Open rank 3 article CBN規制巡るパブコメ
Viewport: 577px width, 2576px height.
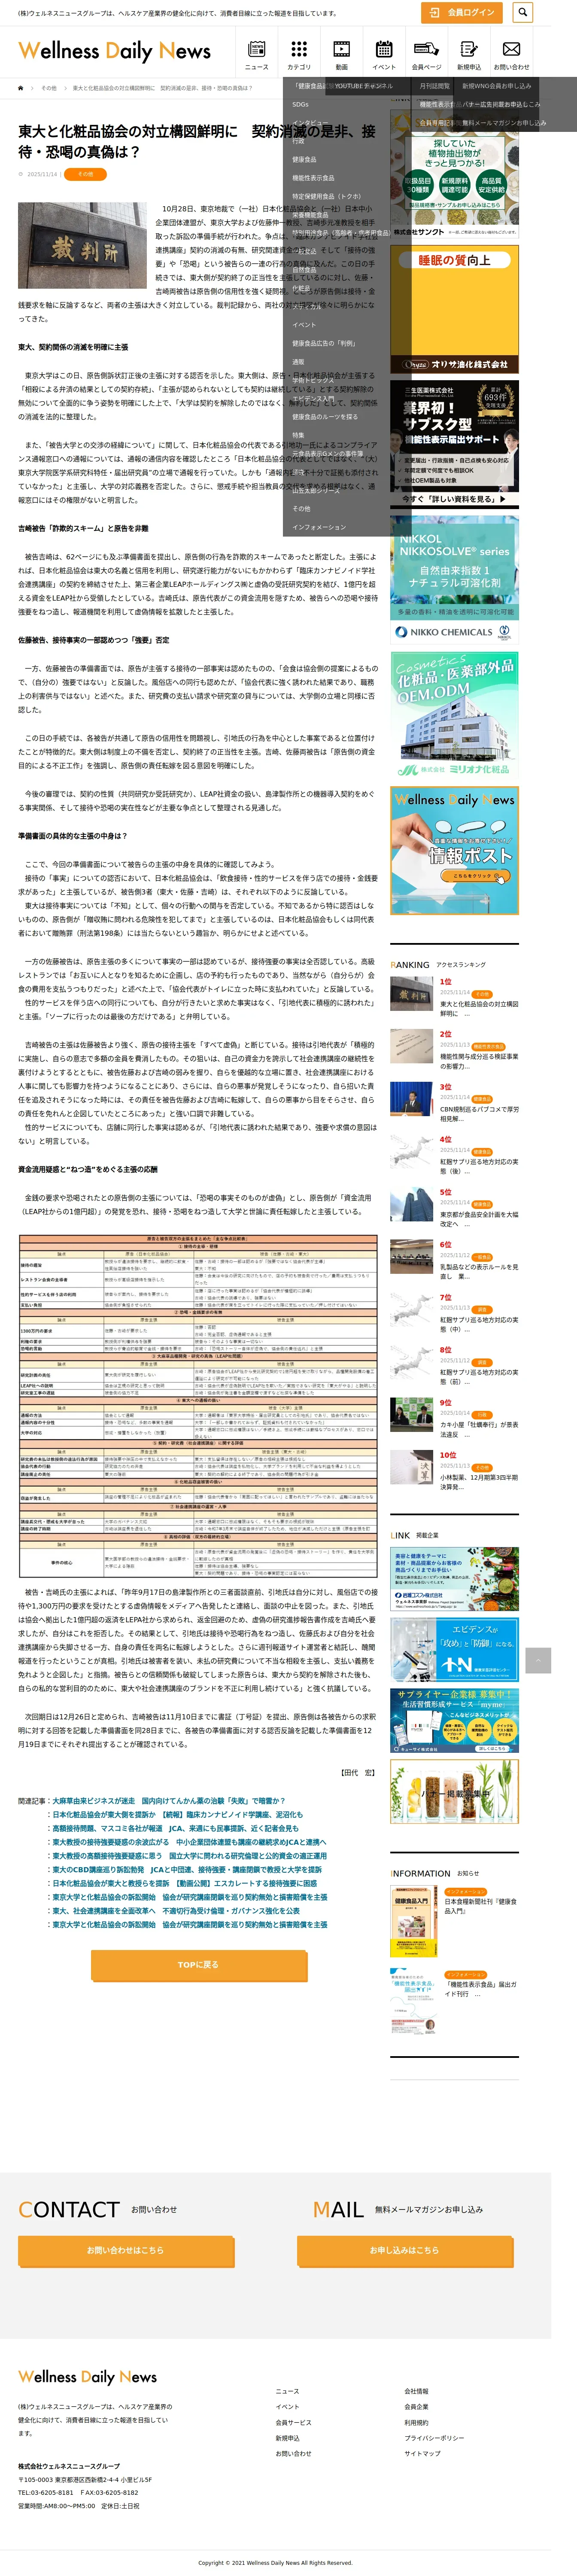[x=479, y=1113]
